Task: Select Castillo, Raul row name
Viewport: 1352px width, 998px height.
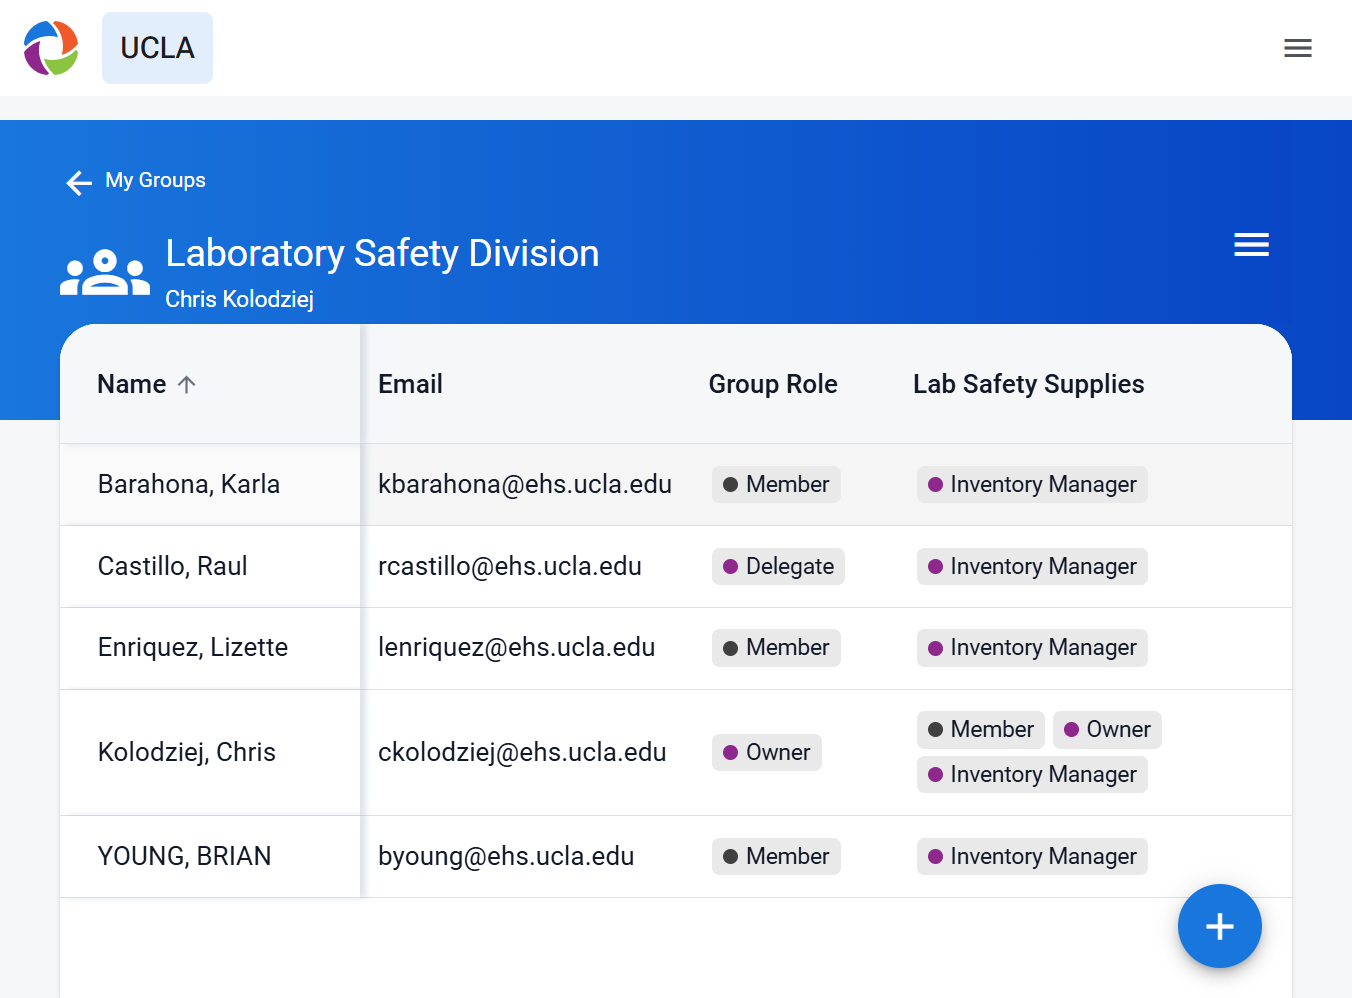Action: 172,566
